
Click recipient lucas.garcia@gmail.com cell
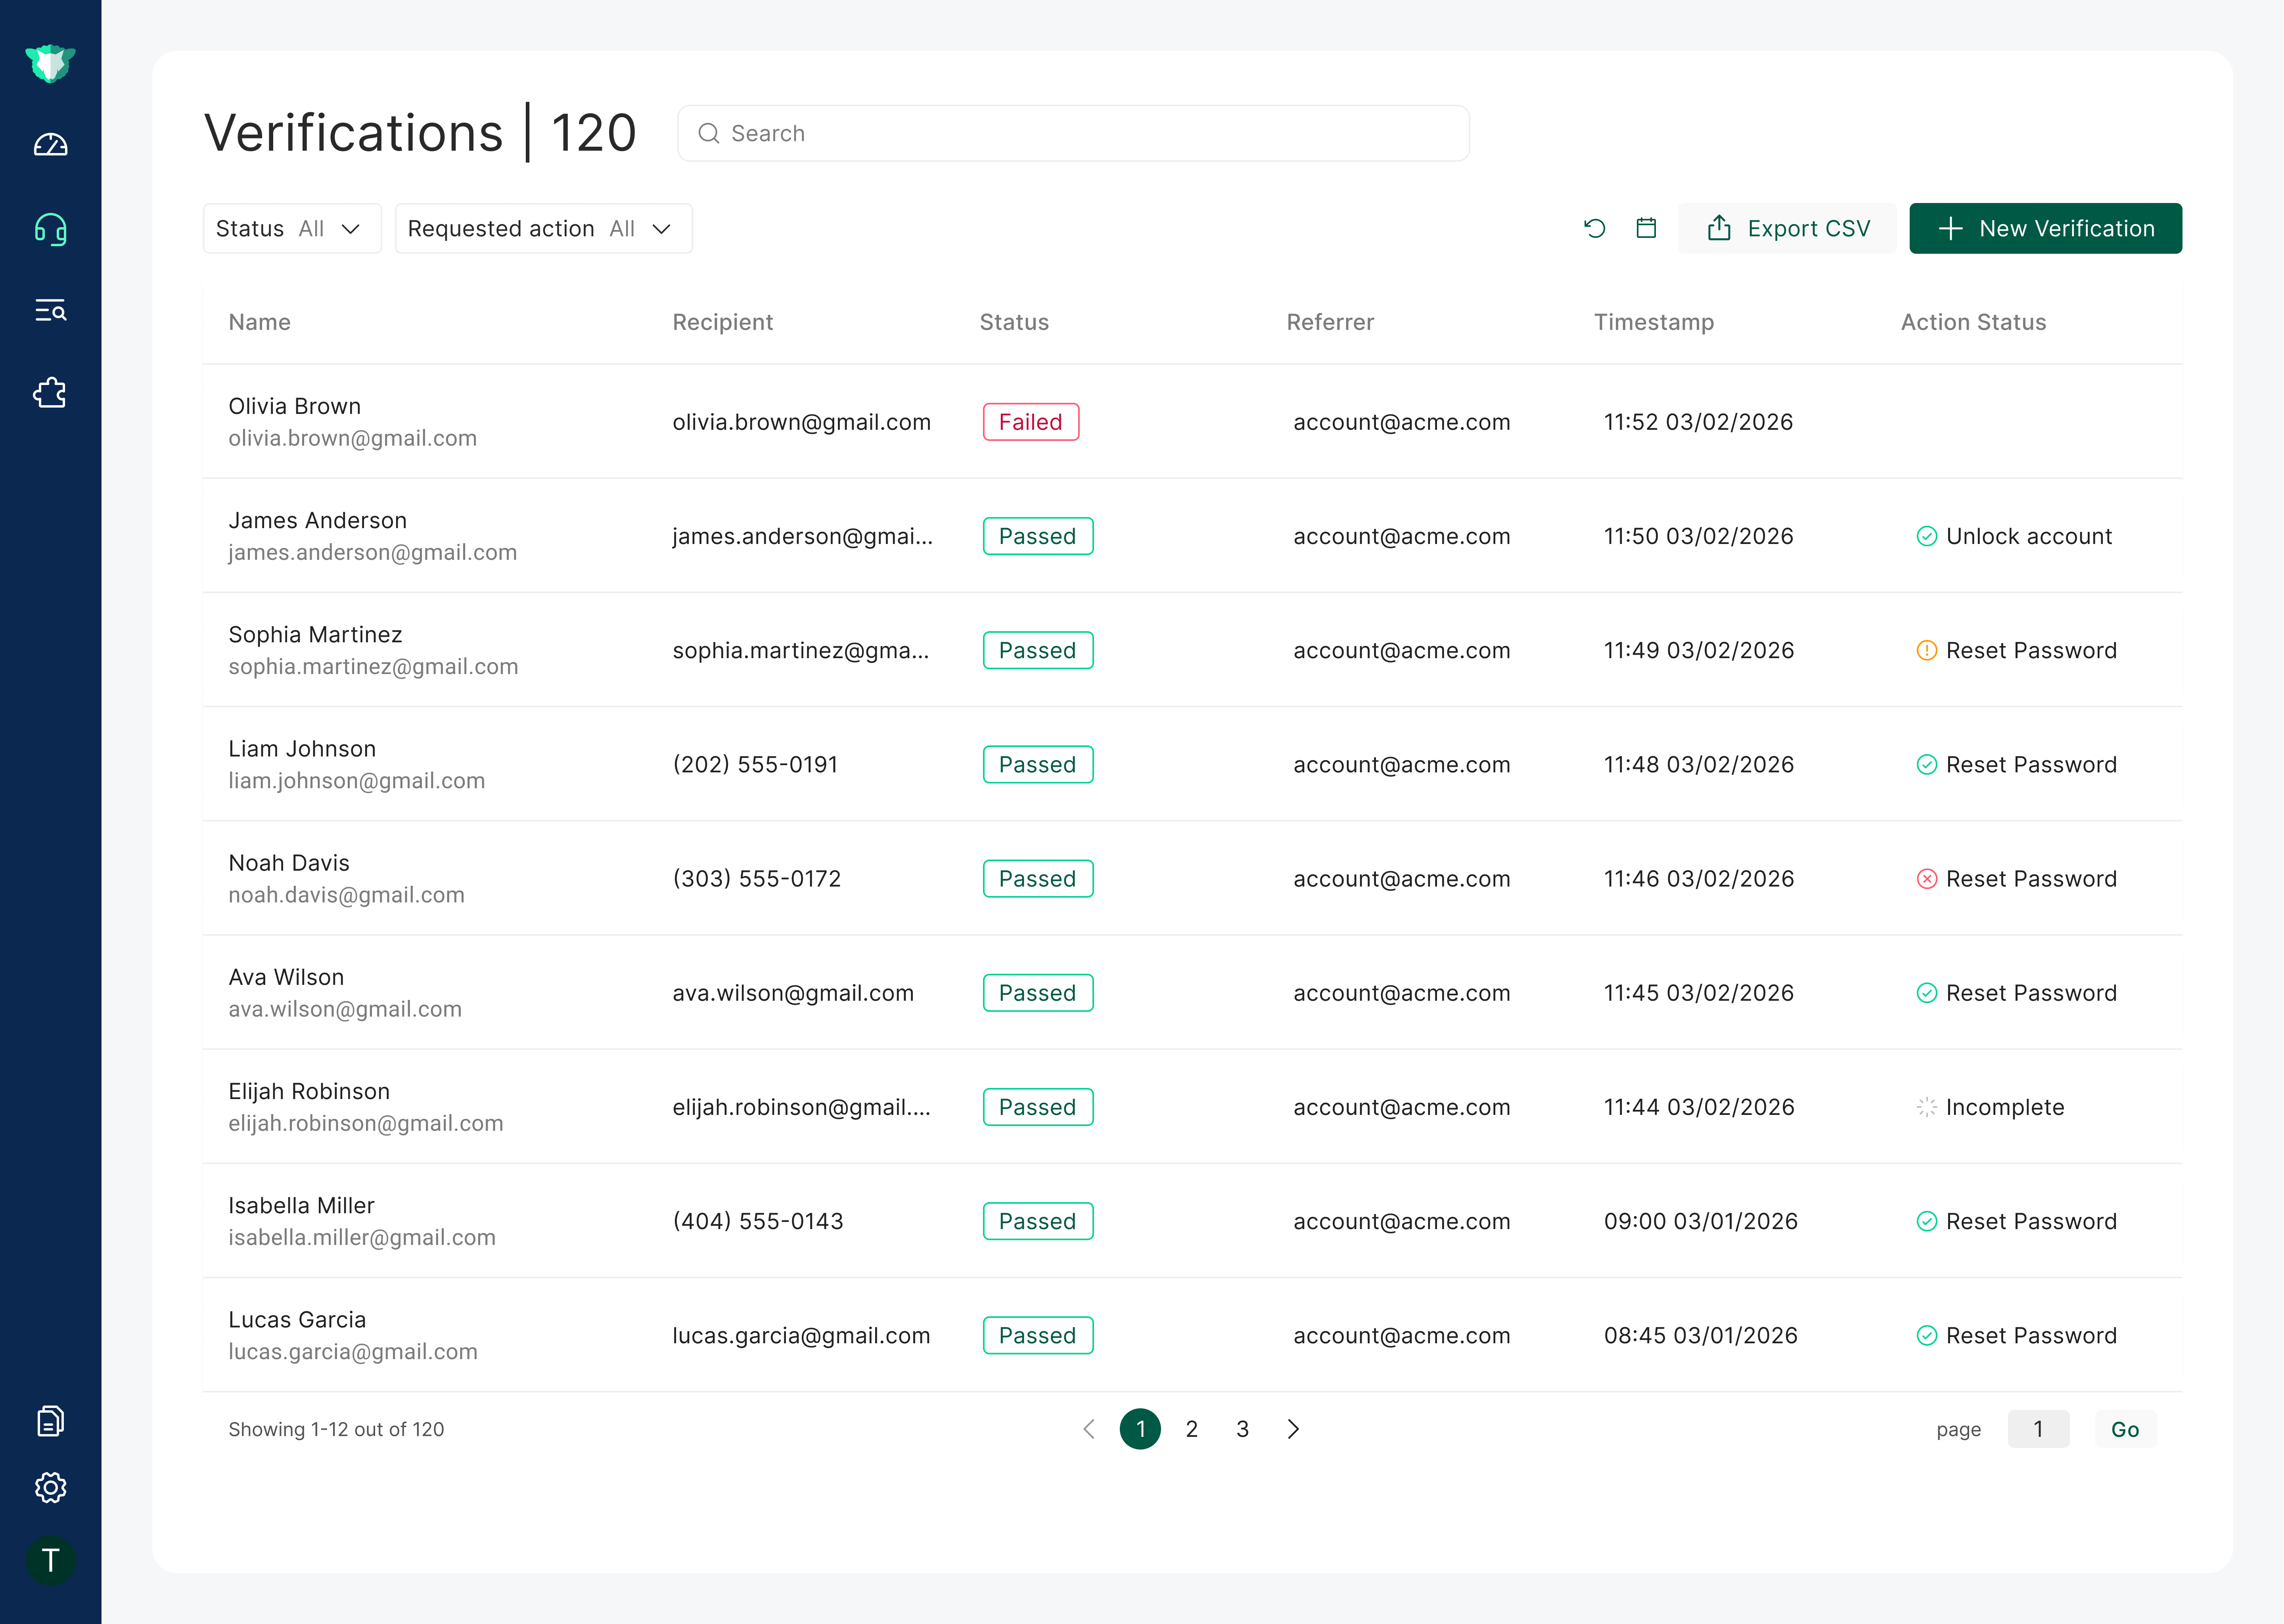click(801, 1336)
